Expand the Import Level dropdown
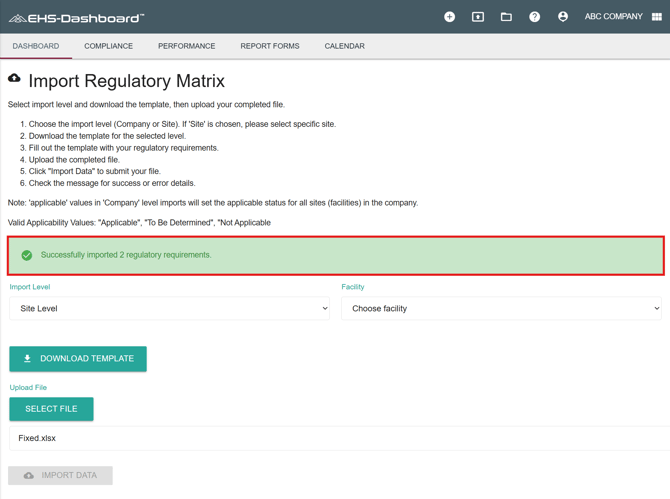The image size is (670, 499). click(x=169, y=309)
